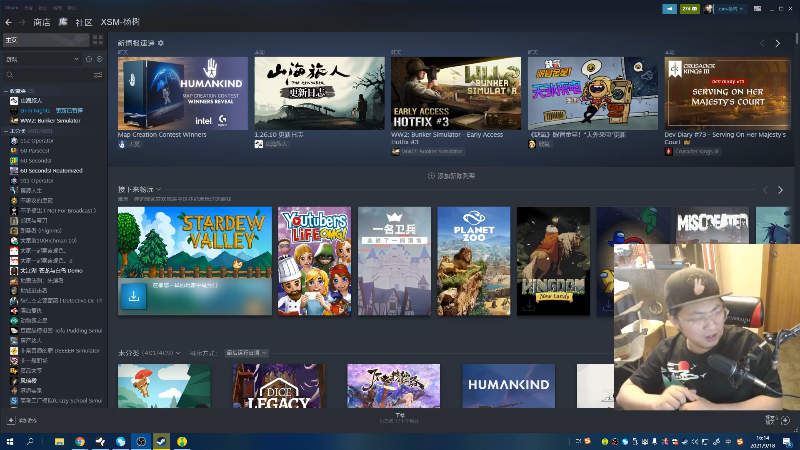Open Google Chrome from taskbar
Image resolution: width=800 pixels, height=450 pixels.
click(x=80, y=441)
